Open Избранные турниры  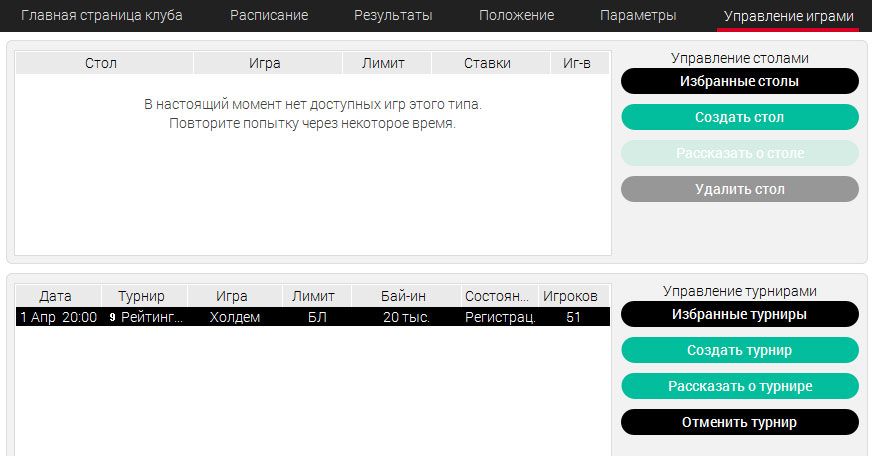pos(740,314)
